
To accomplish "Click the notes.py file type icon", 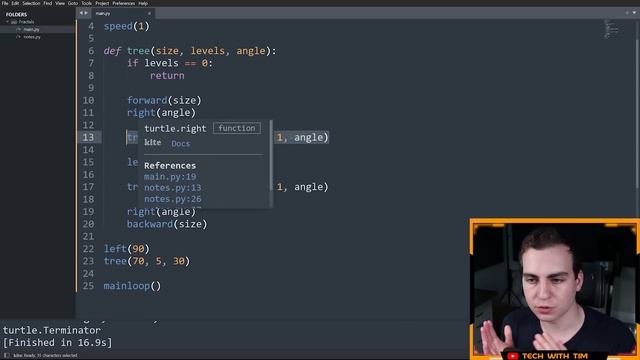I will pyautogui.click(x=18, y=37).
